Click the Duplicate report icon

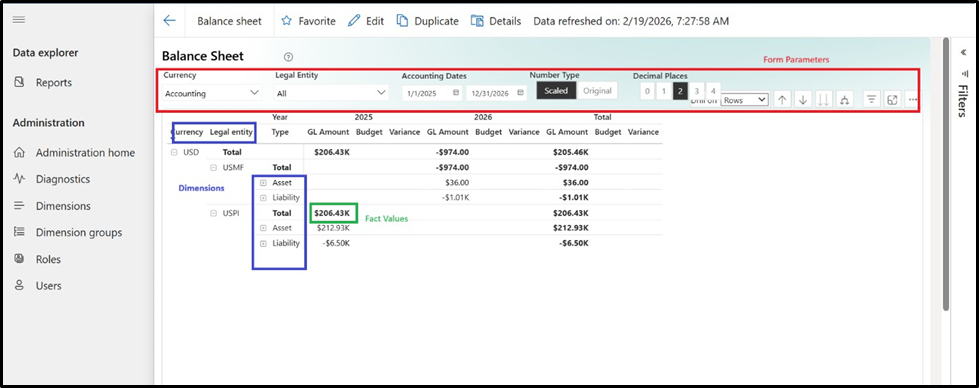click(x=403, y=21)
